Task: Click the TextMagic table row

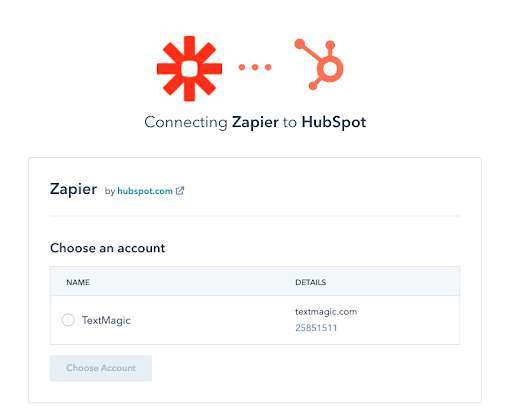Action: tap(255, 320)
